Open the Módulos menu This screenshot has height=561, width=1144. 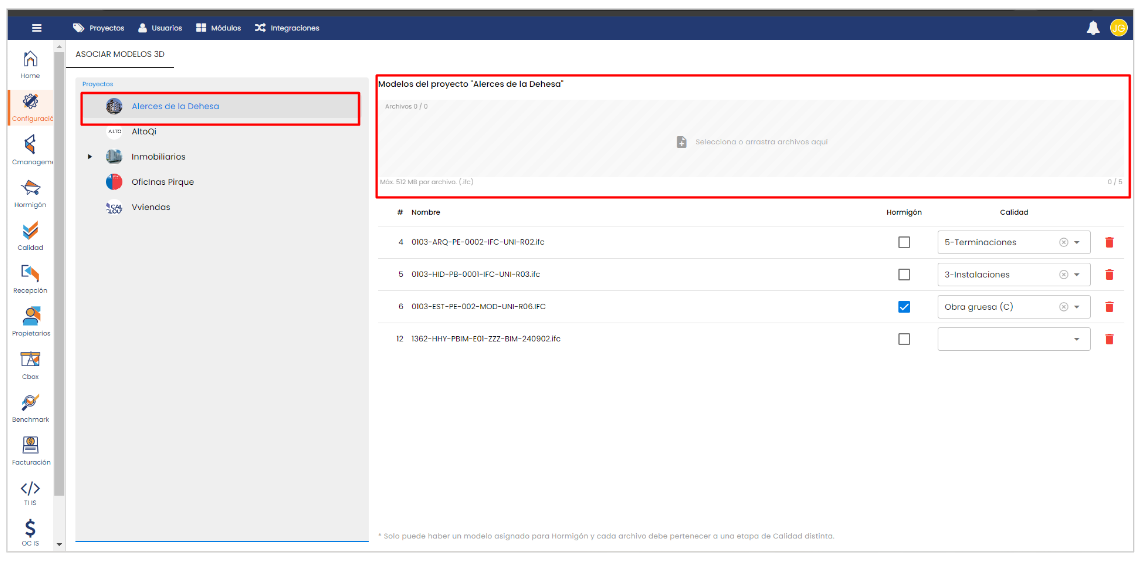[x=218, y=28]
